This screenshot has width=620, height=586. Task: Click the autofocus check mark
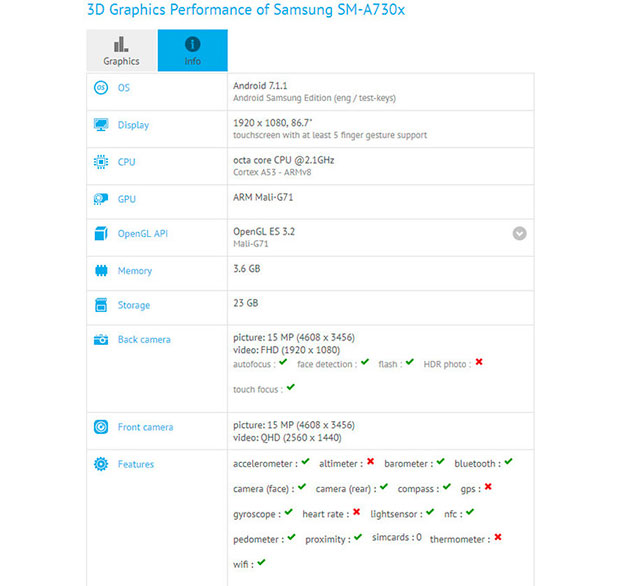283,362
